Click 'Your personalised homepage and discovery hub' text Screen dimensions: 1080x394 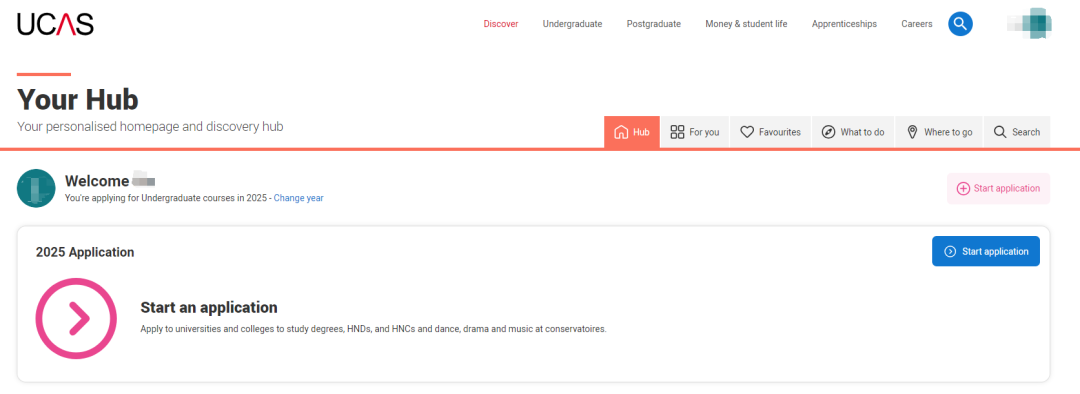150,127
